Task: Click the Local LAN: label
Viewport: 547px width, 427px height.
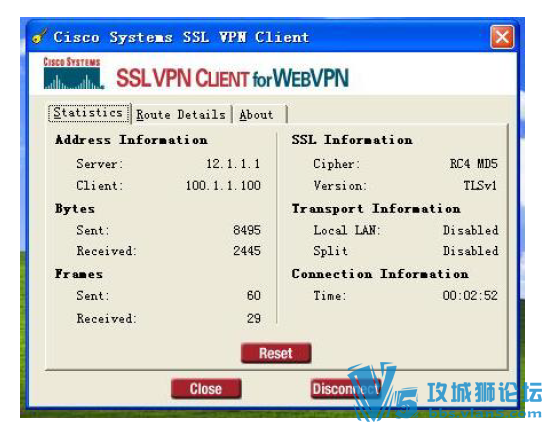Action: 347,230
